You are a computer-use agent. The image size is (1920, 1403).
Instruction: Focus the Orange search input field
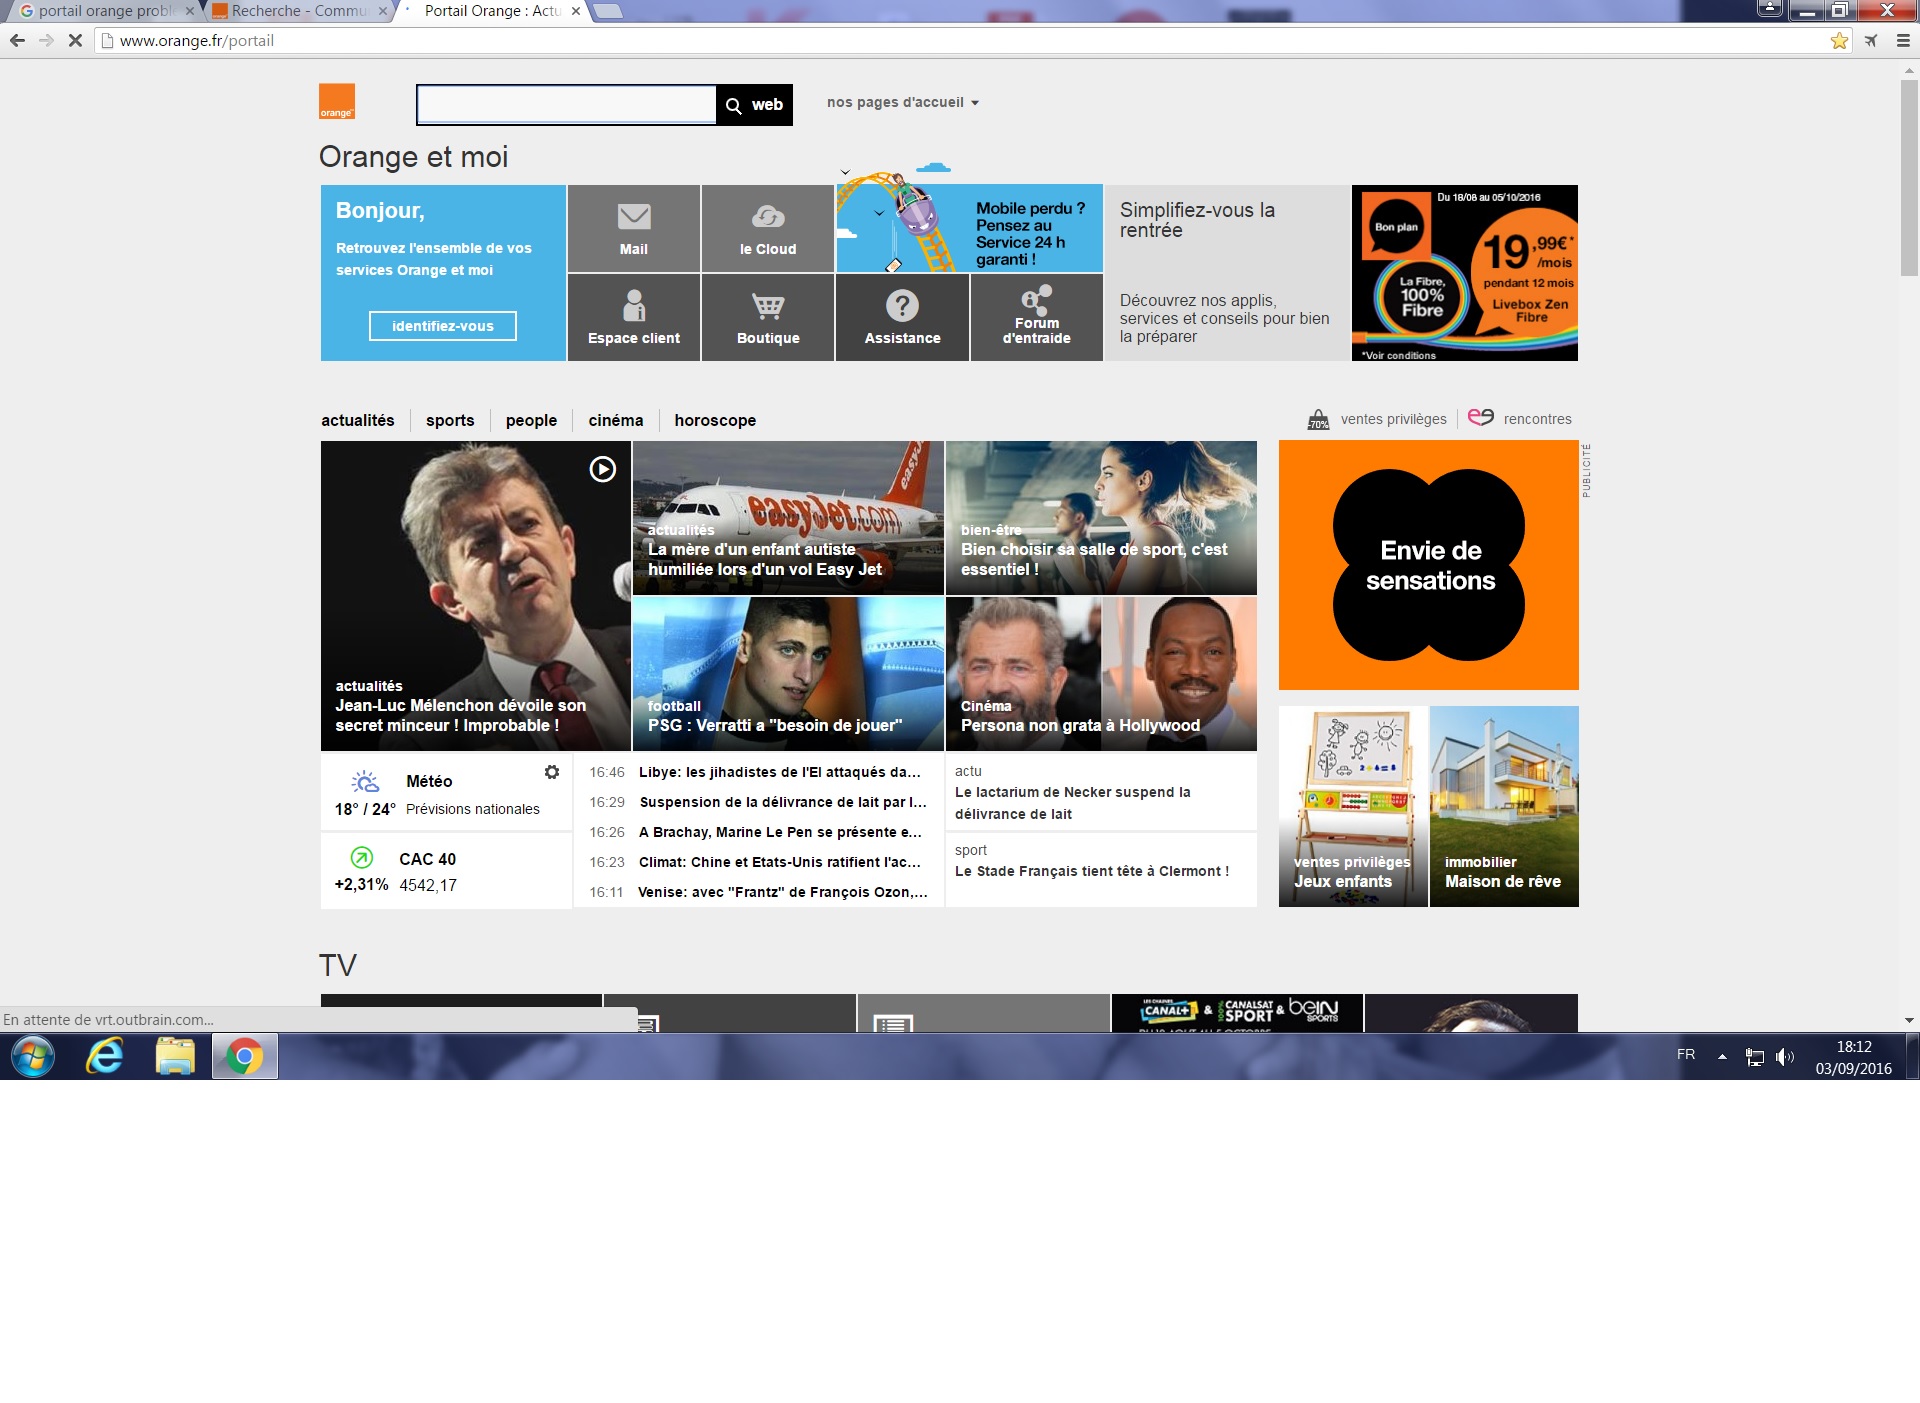tap(566, 105)
